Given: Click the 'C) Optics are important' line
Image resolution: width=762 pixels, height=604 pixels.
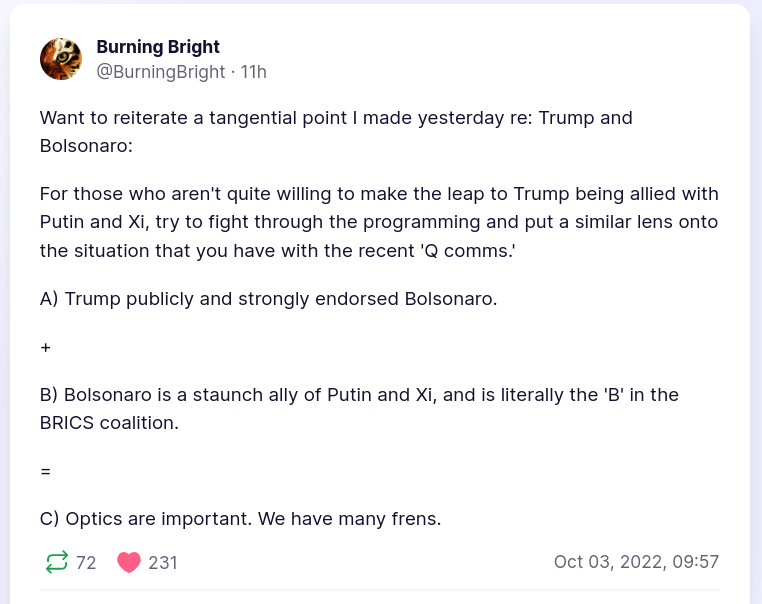Looking at the screenshot, I should click(x=240, y=519).
